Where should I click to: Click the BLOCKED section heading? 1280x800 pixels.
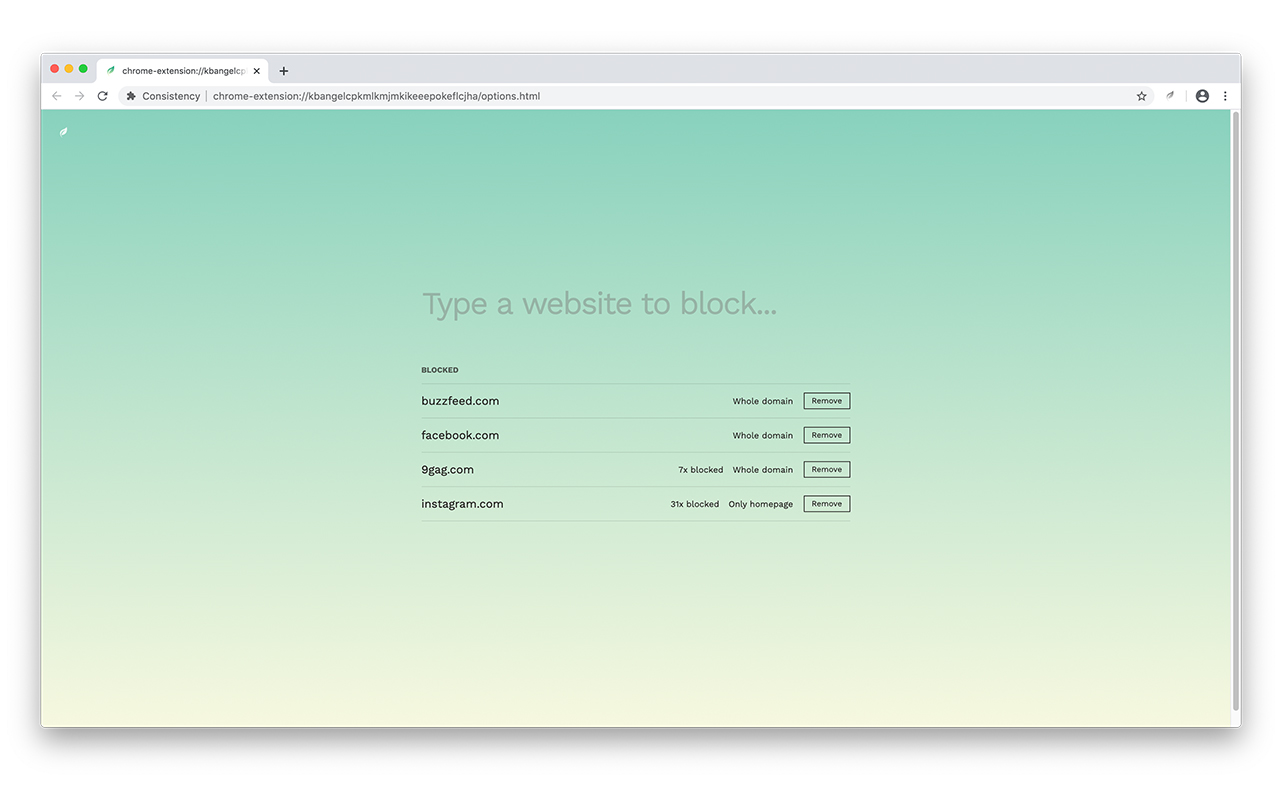[440, 370]
